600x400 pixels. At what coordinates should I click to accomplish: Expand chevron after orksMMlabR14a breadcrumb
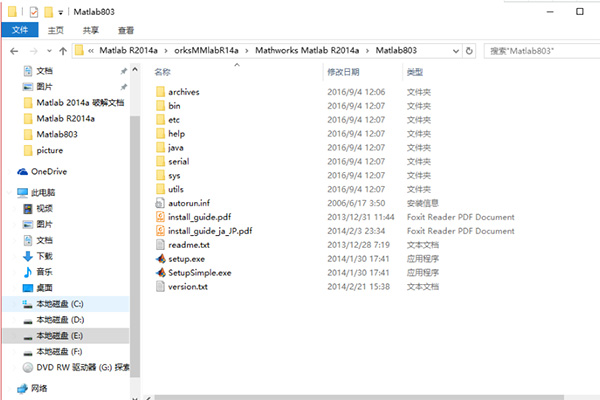247,51
